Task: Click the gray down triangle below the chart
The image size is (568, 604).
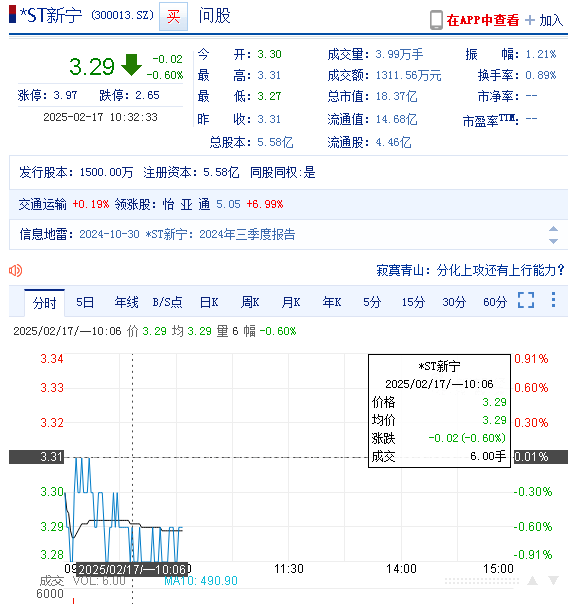Action: point(553,581)
